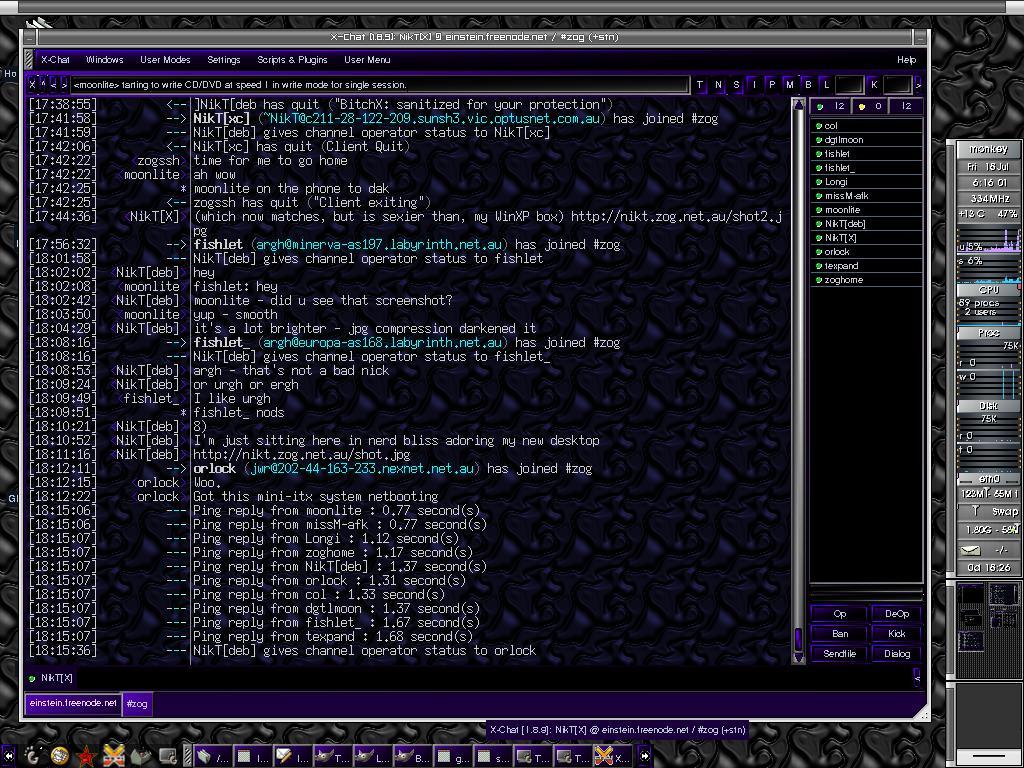The image size is (1024, 768).
Task: Click the chat window vertical scrollbar handle
Action: [798, 637]
